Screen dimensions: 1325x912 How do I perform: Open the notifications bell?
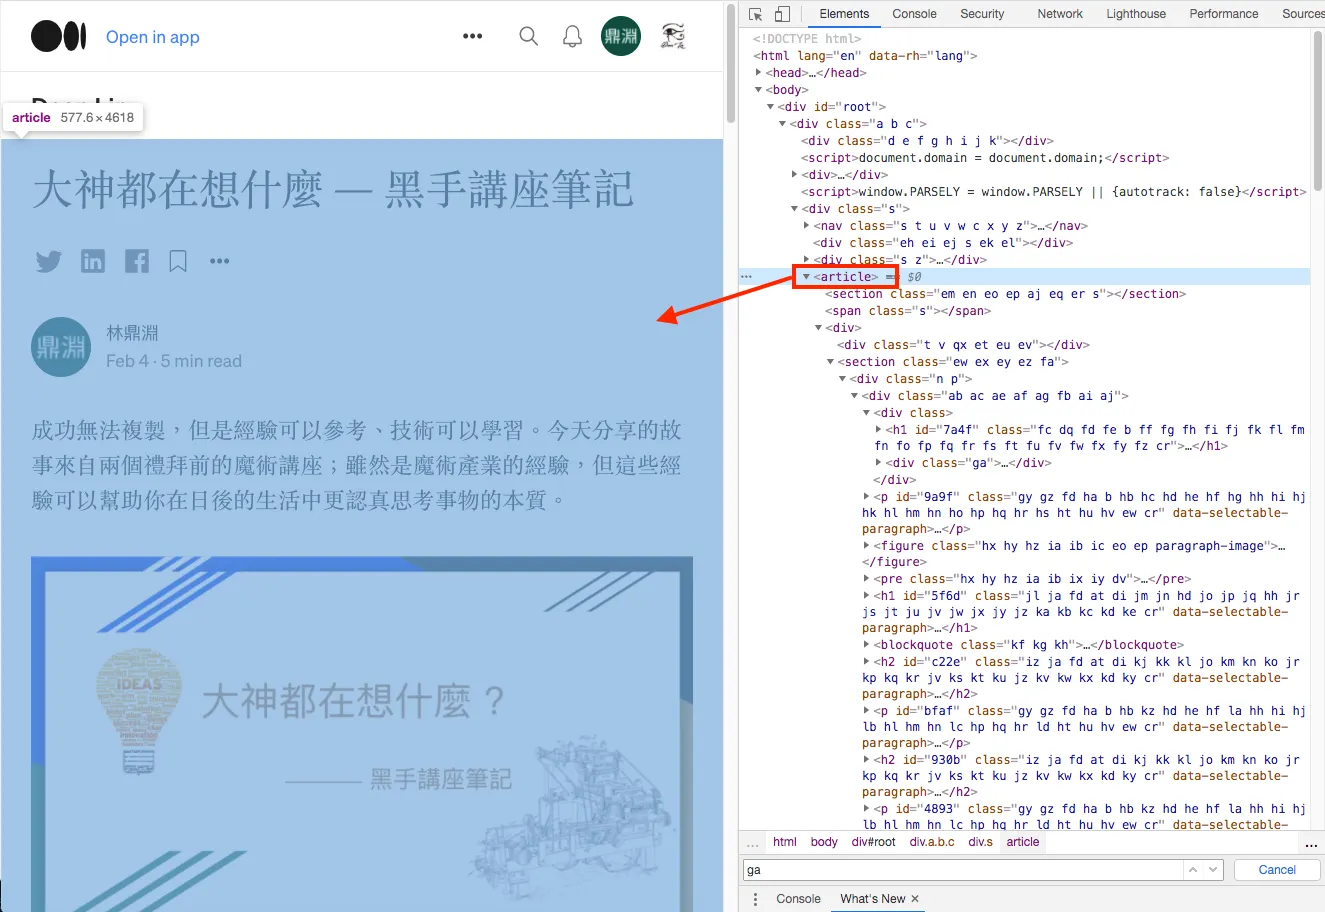573,37
